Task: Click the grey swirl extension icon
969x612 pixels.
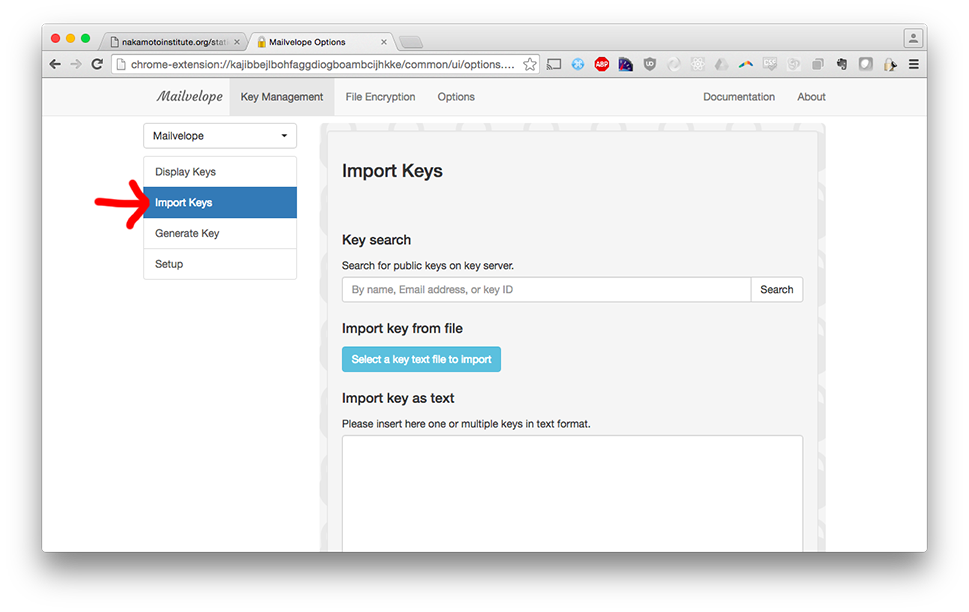Action: (x=674, y=64)
